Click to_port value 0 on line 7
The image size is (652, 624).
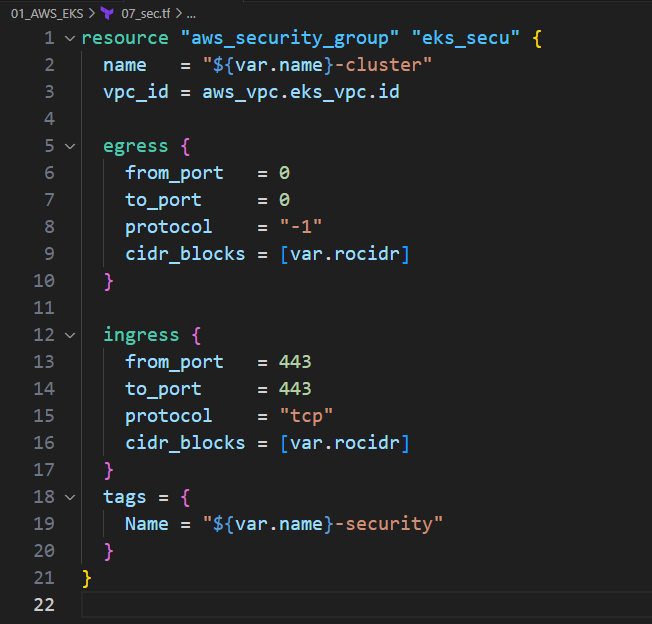pos(284,200)
